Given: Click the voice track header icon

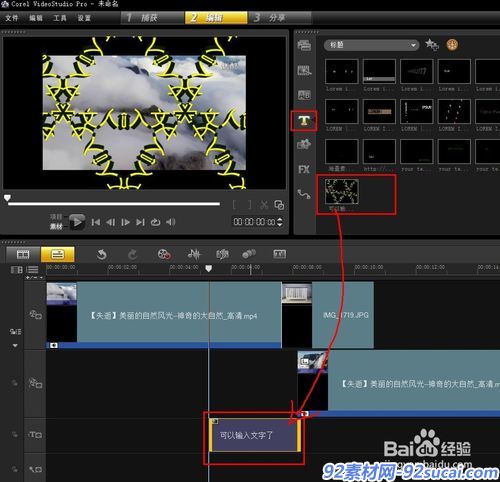Looking at the screenshot, I should coord(35,469).
